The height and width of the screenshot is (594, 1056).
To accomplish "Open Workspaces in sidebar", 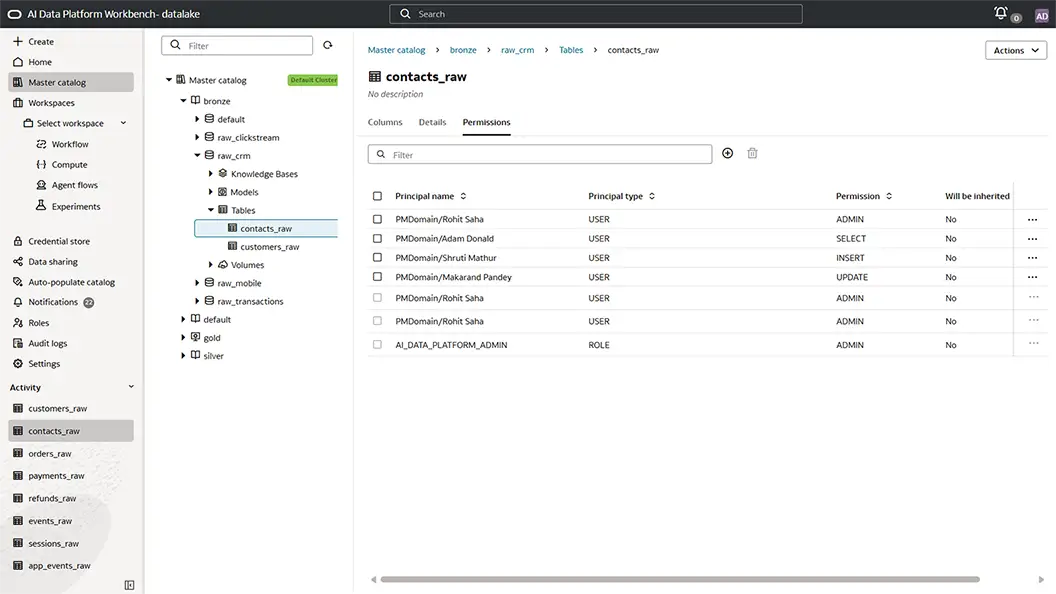I will [51, 103].
